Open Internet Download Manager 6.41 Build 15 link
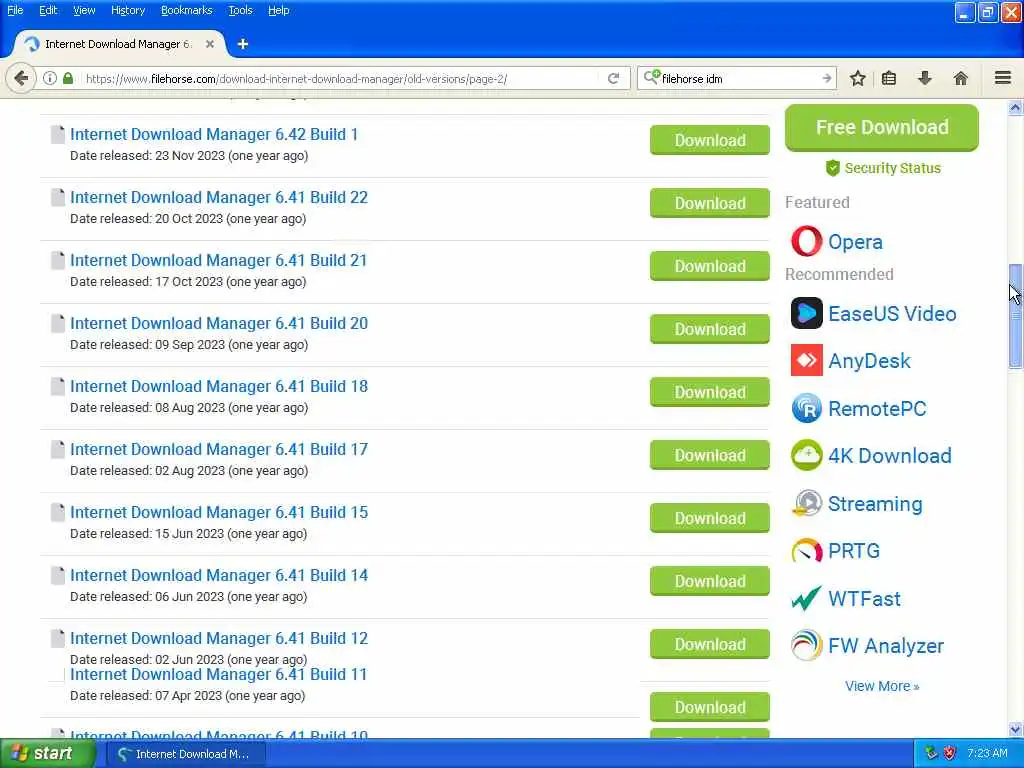This screenshot has height=768, width=1024. pos(219,512)
